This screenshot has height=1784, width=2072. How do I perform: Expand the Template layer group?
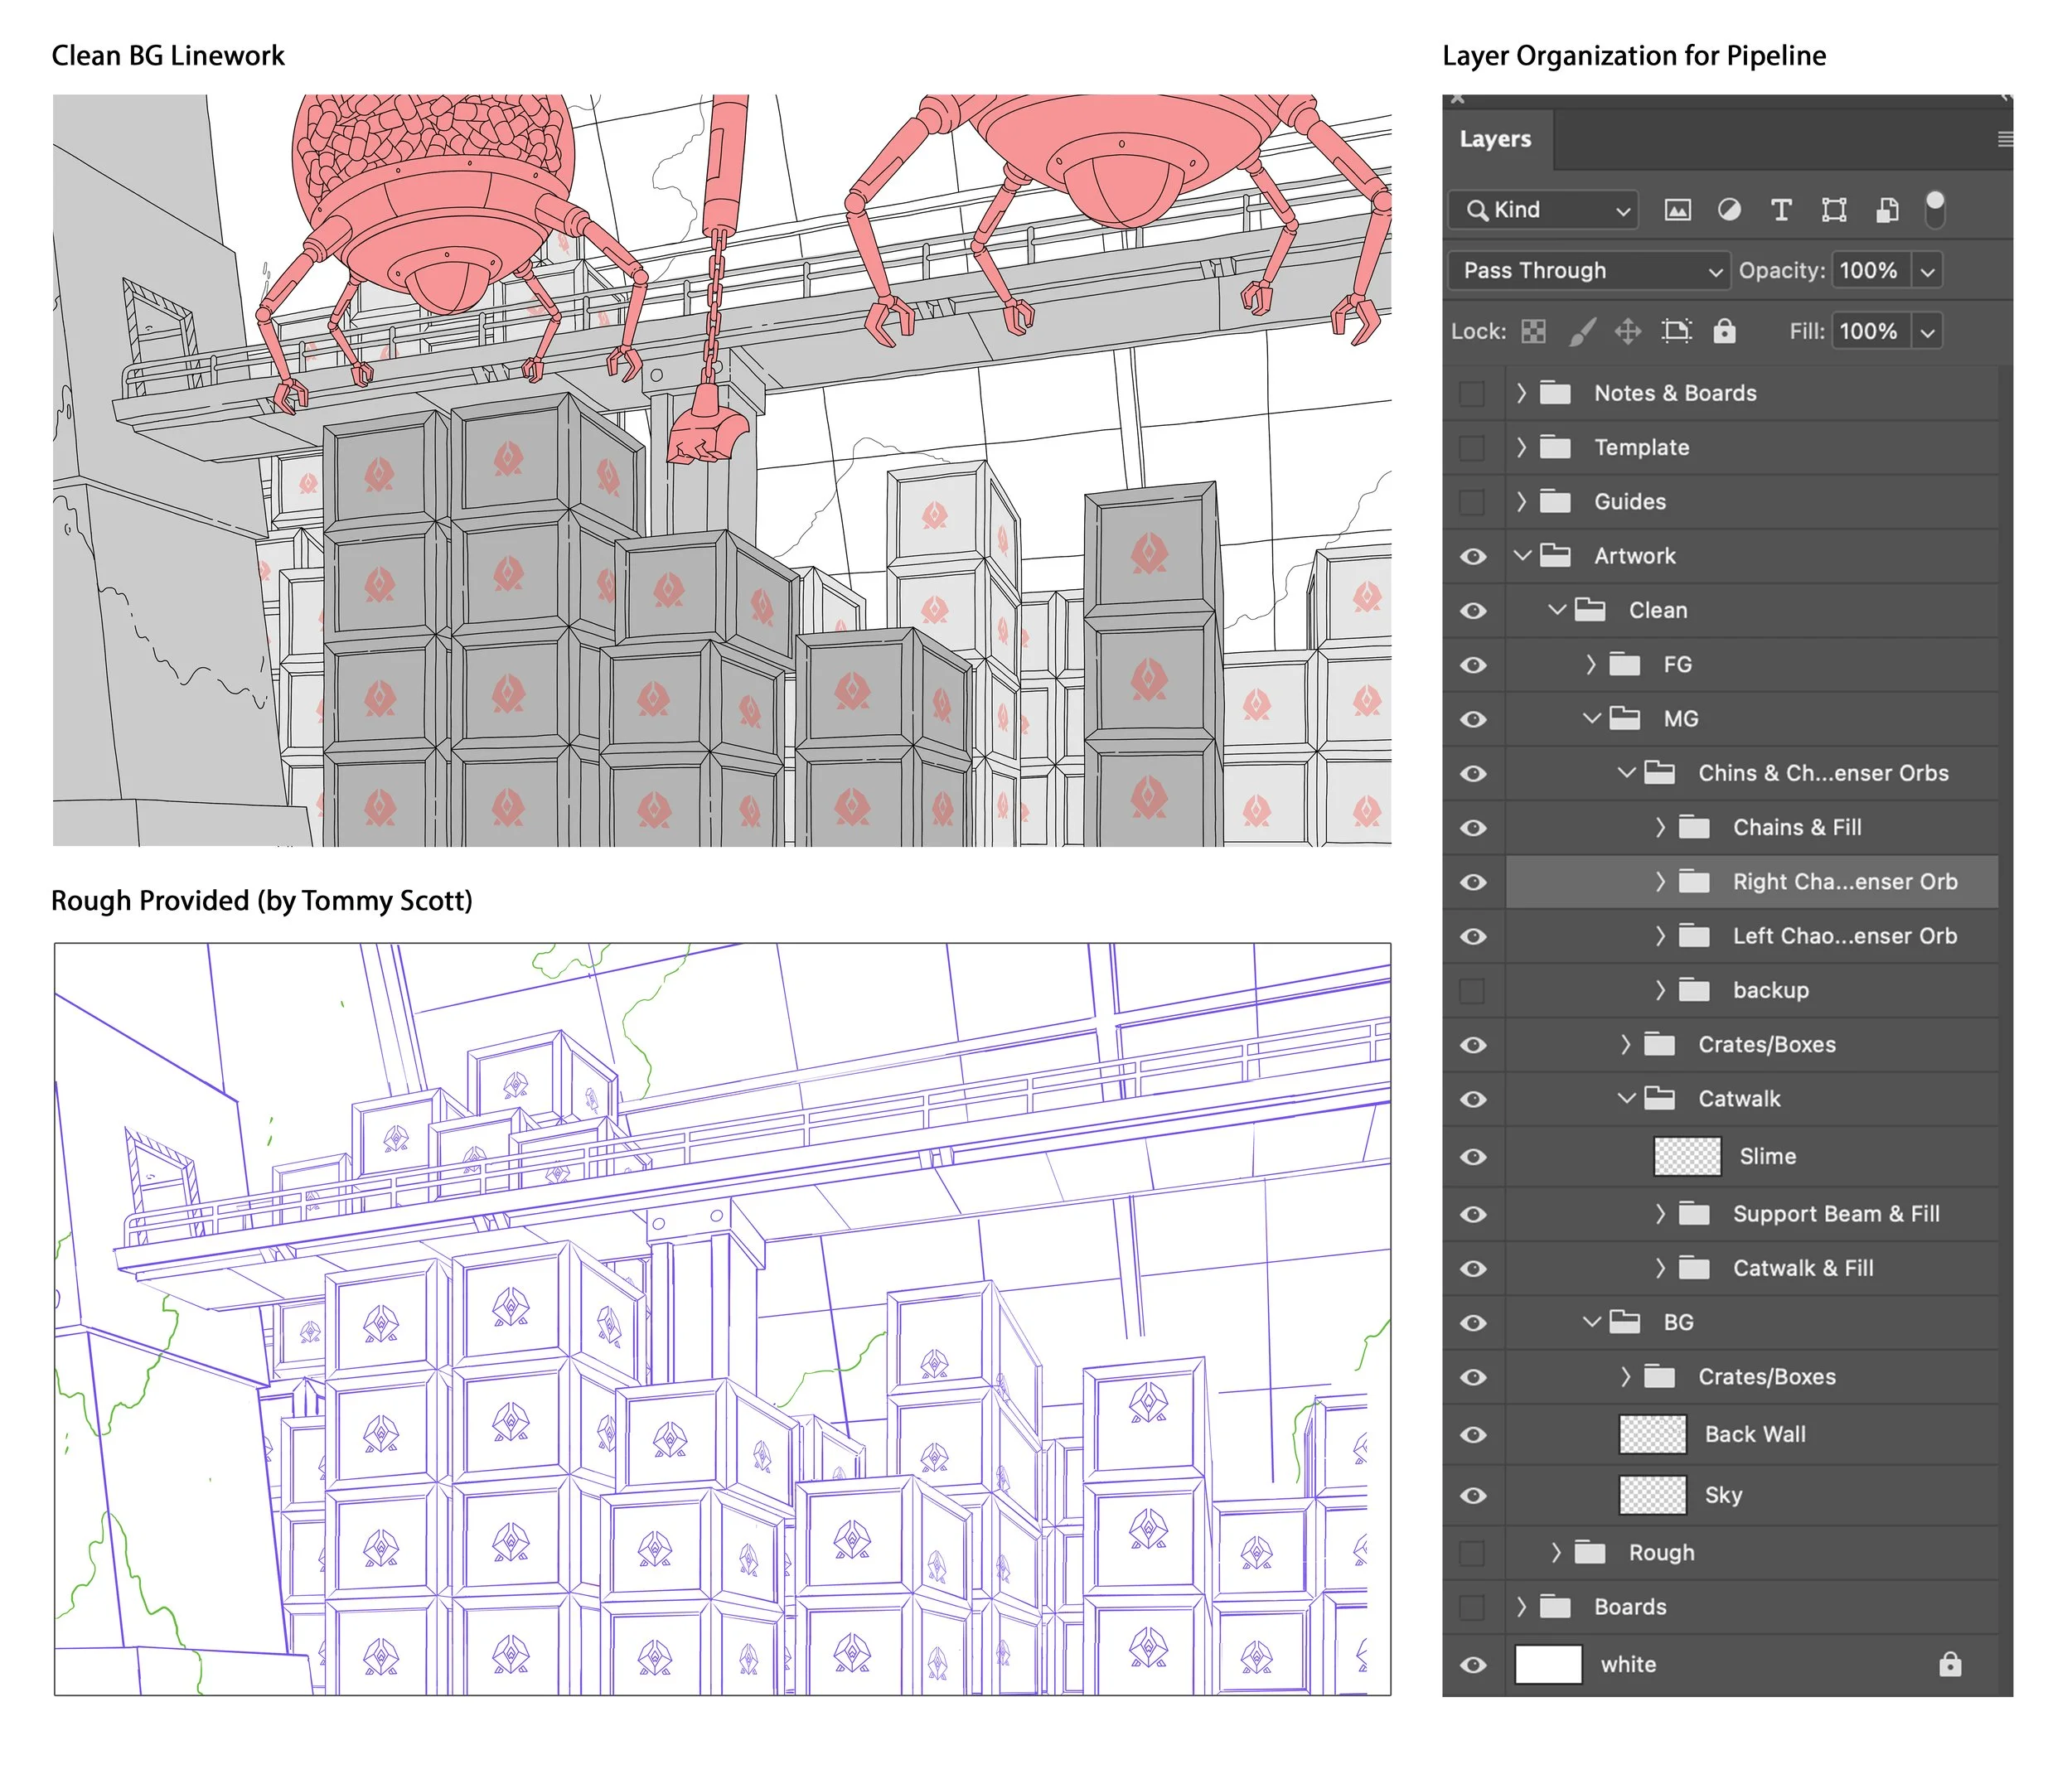1521,447
